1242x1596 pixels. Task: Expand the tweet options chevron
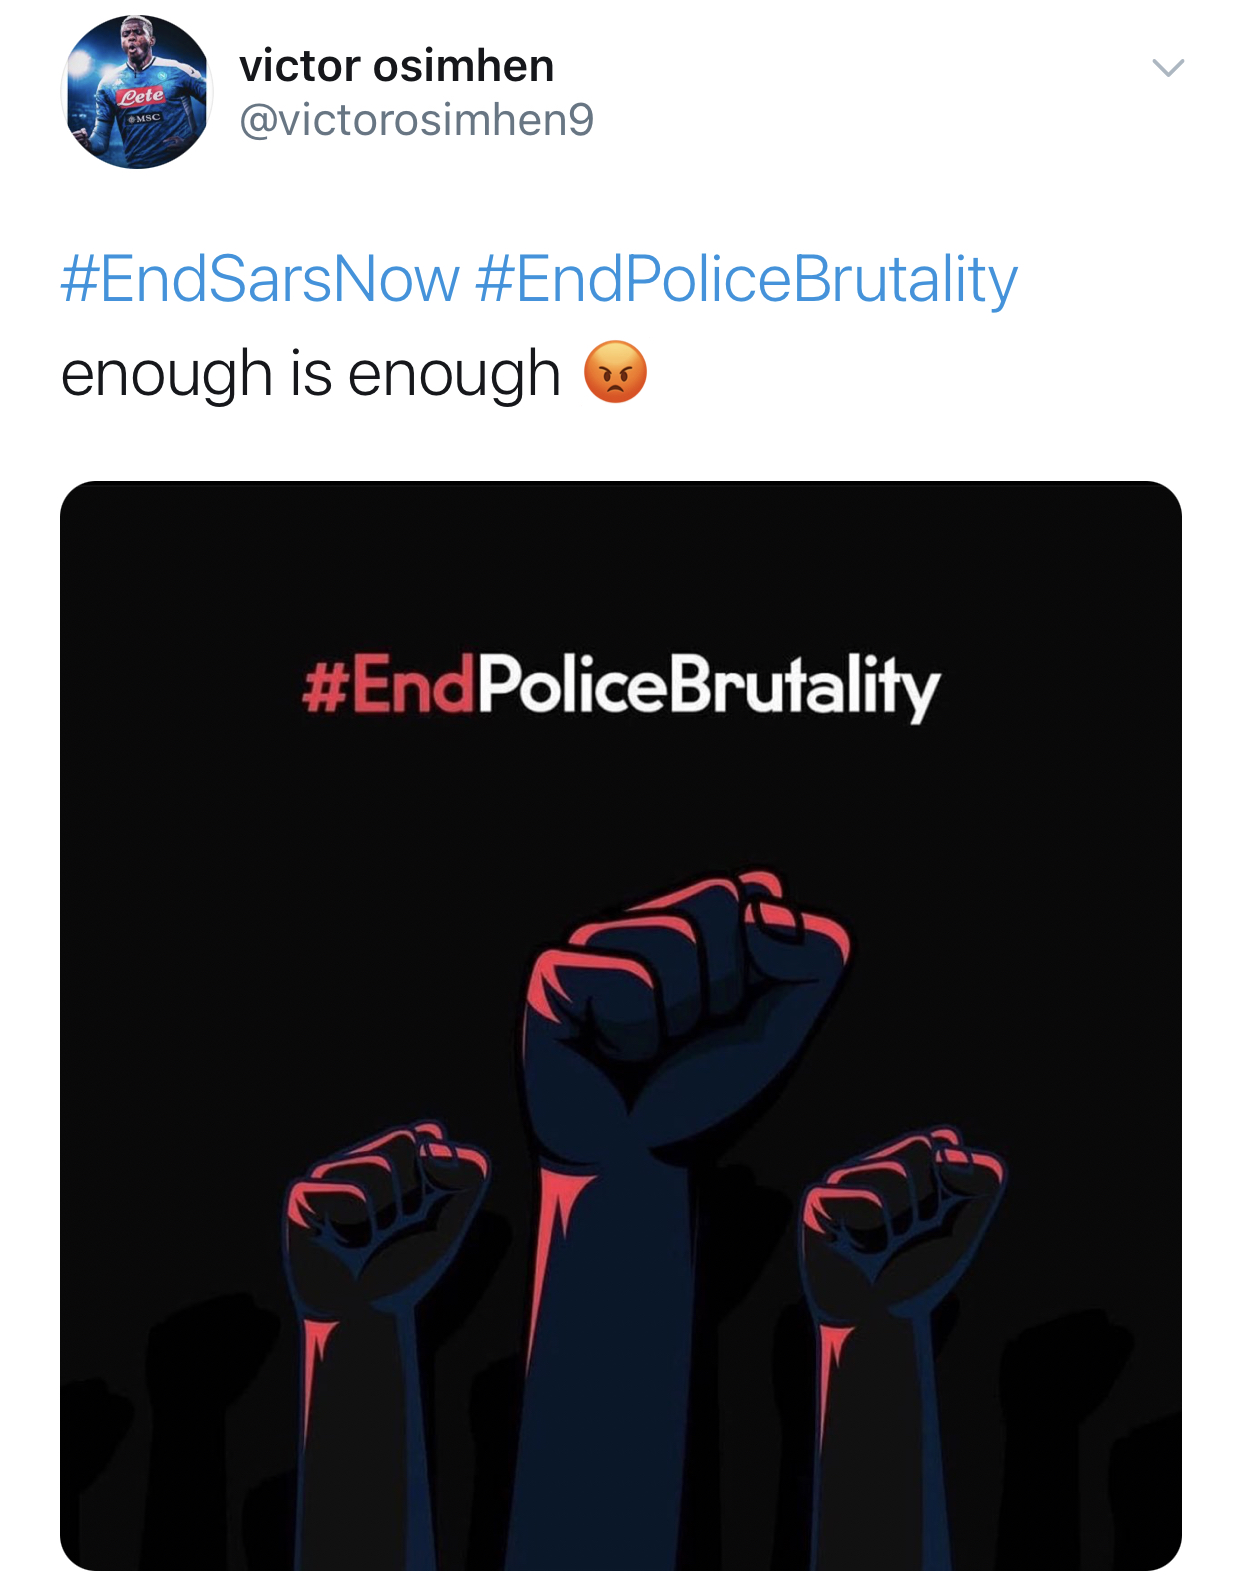click(1168, 68)
